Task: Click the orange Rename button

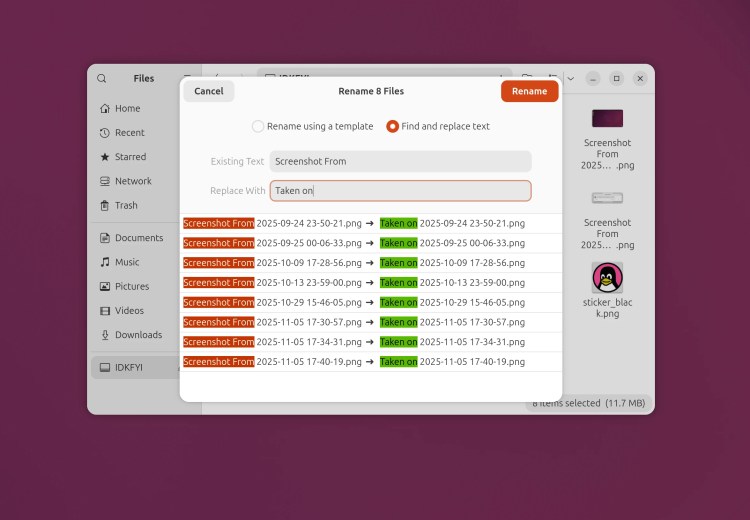Action: (x=529, y=91)
